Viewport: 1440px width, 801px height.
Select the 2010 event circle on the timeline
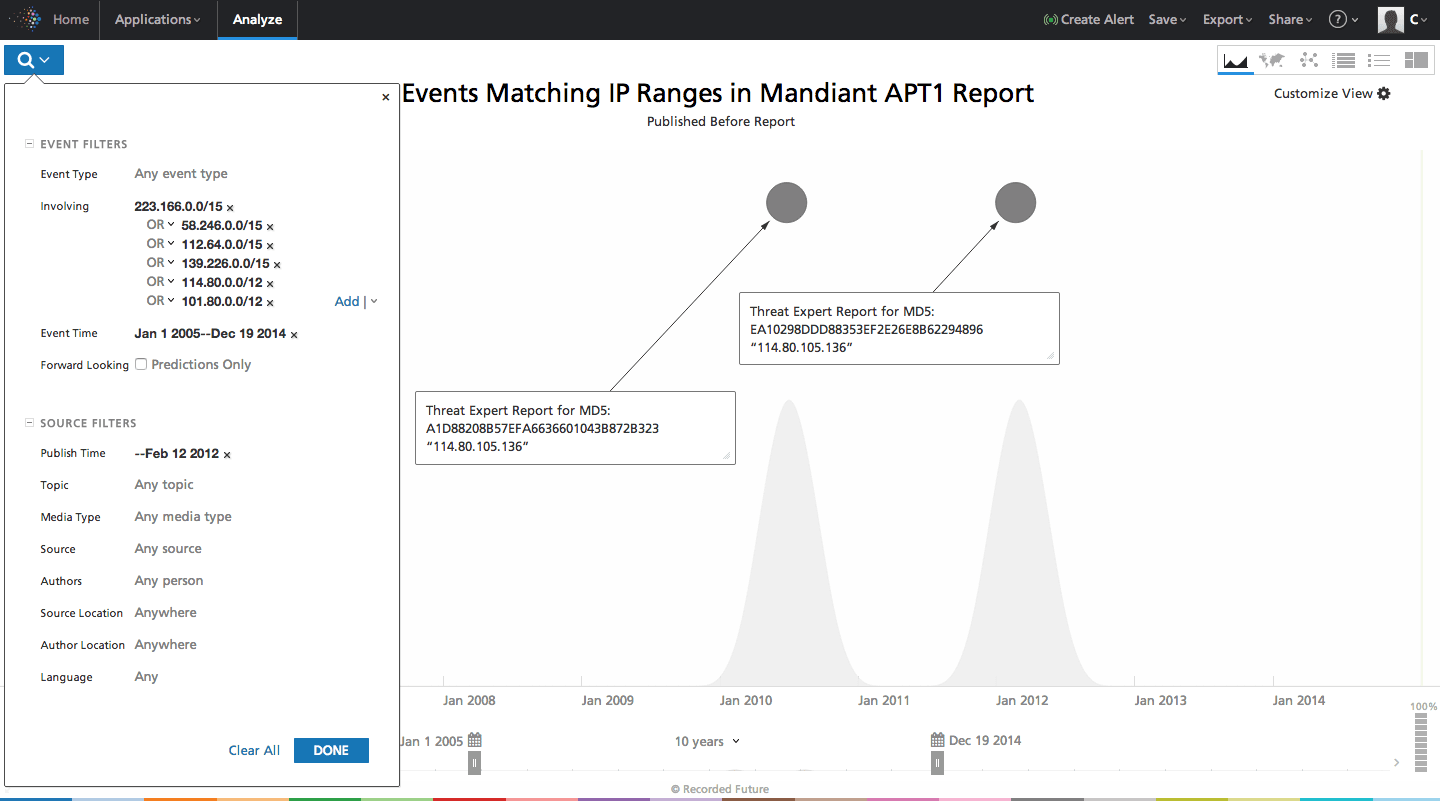(787, 203)
